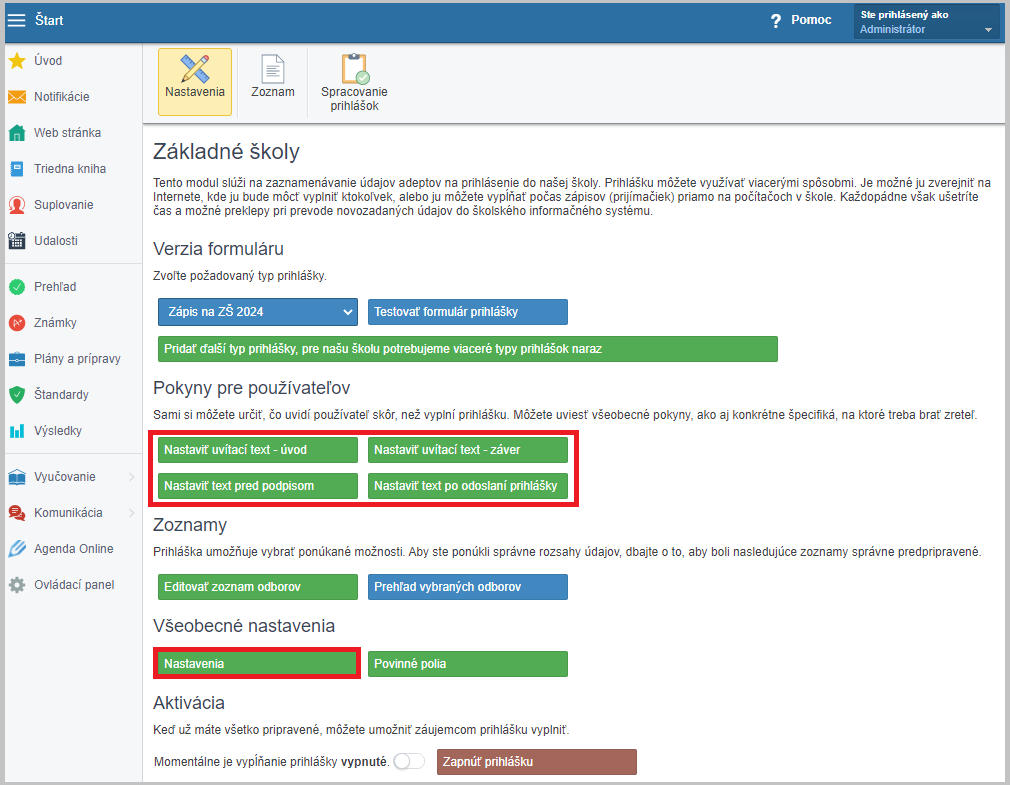The width and height of the screenshot is (1010, 785).
Task: Click the Štandardy shield icon
Action: [x=17, y=395]
